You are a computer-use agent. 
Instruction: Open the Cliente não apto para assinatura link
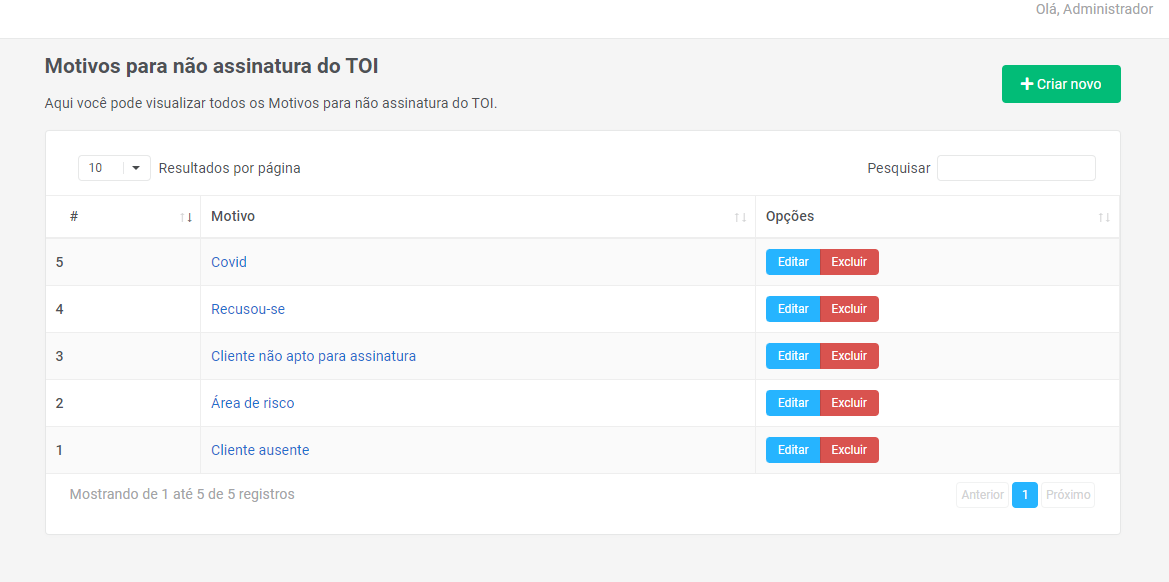click(313, 356)
